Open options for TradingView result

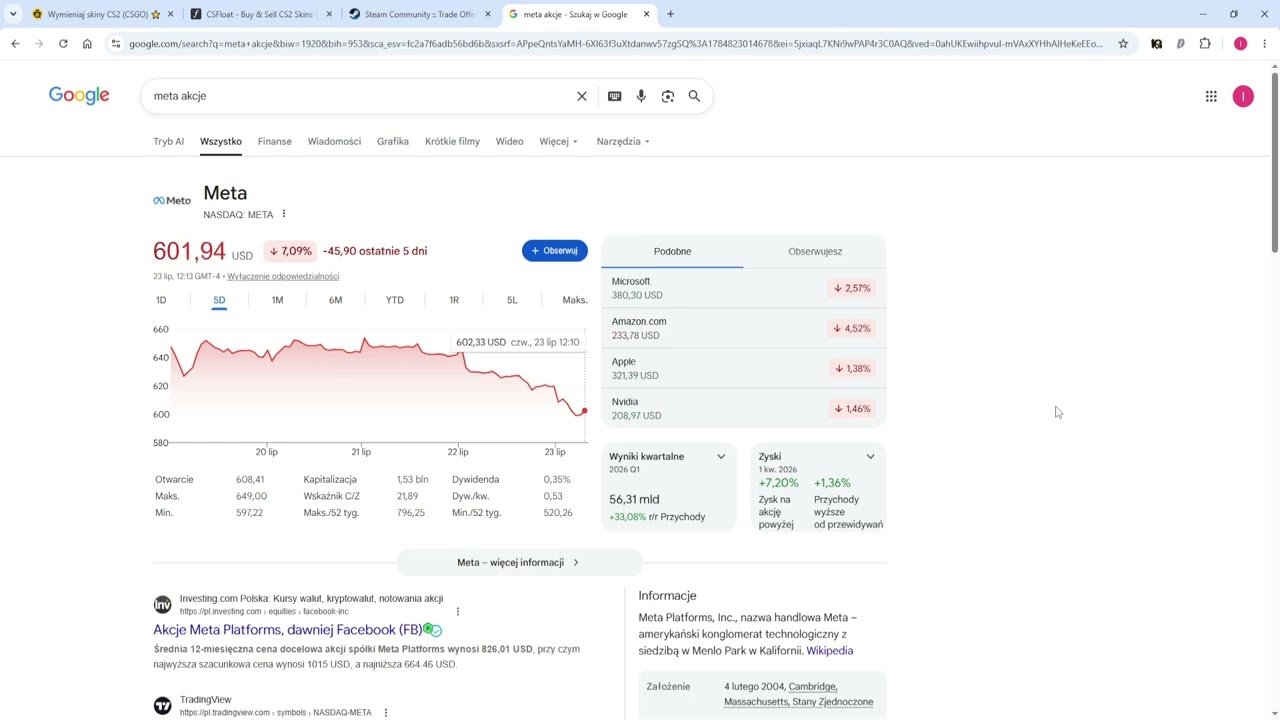point(386,713)
